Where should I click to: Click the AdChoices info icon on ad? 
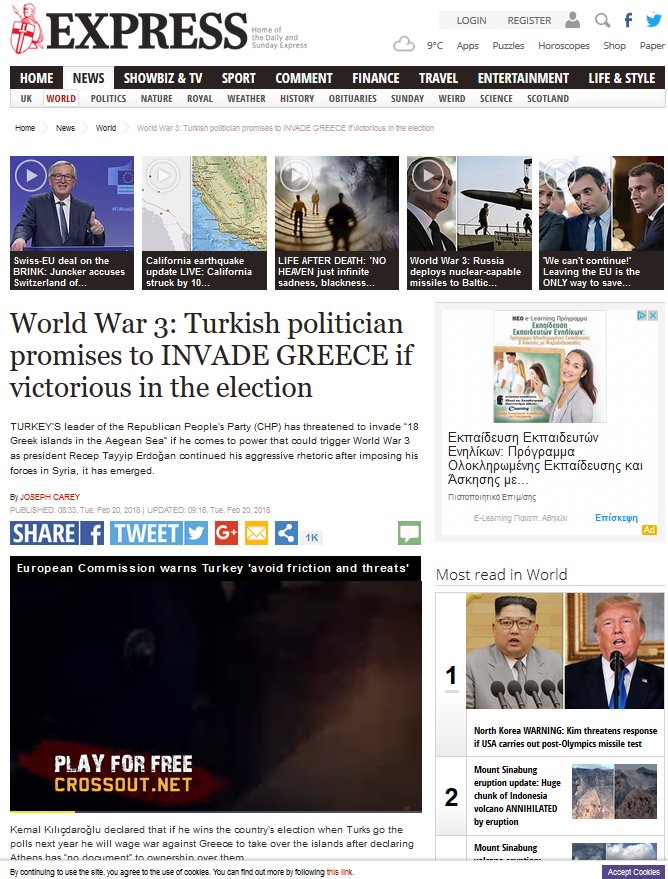coord(642,316)
